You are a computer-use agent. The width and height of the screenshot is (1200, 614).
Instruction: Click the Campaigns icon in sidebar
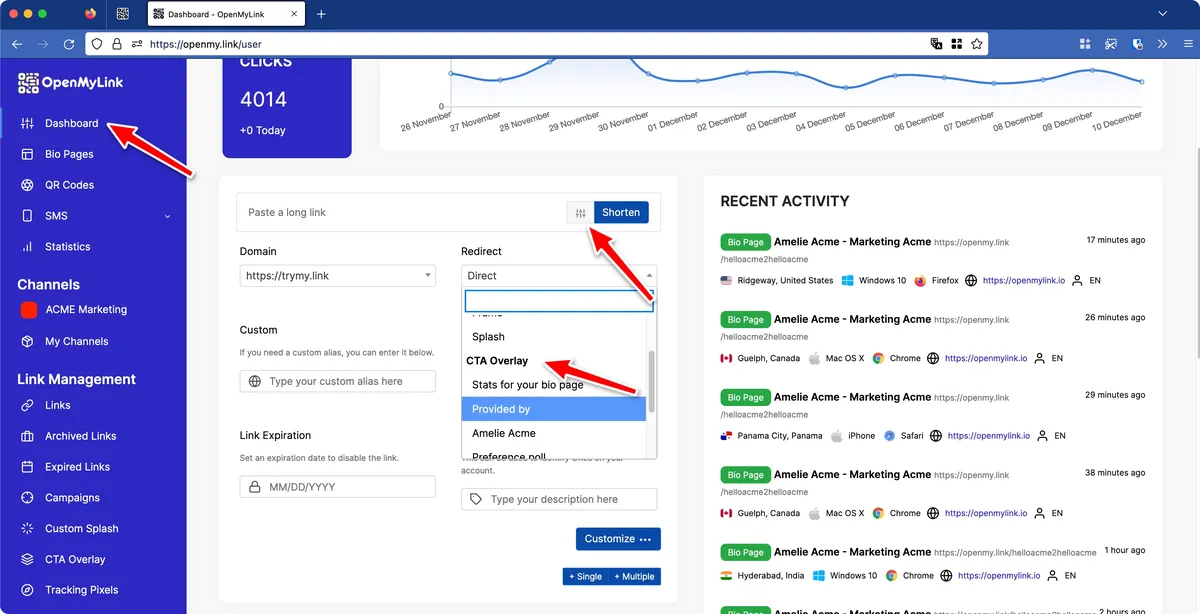point(27,498)
